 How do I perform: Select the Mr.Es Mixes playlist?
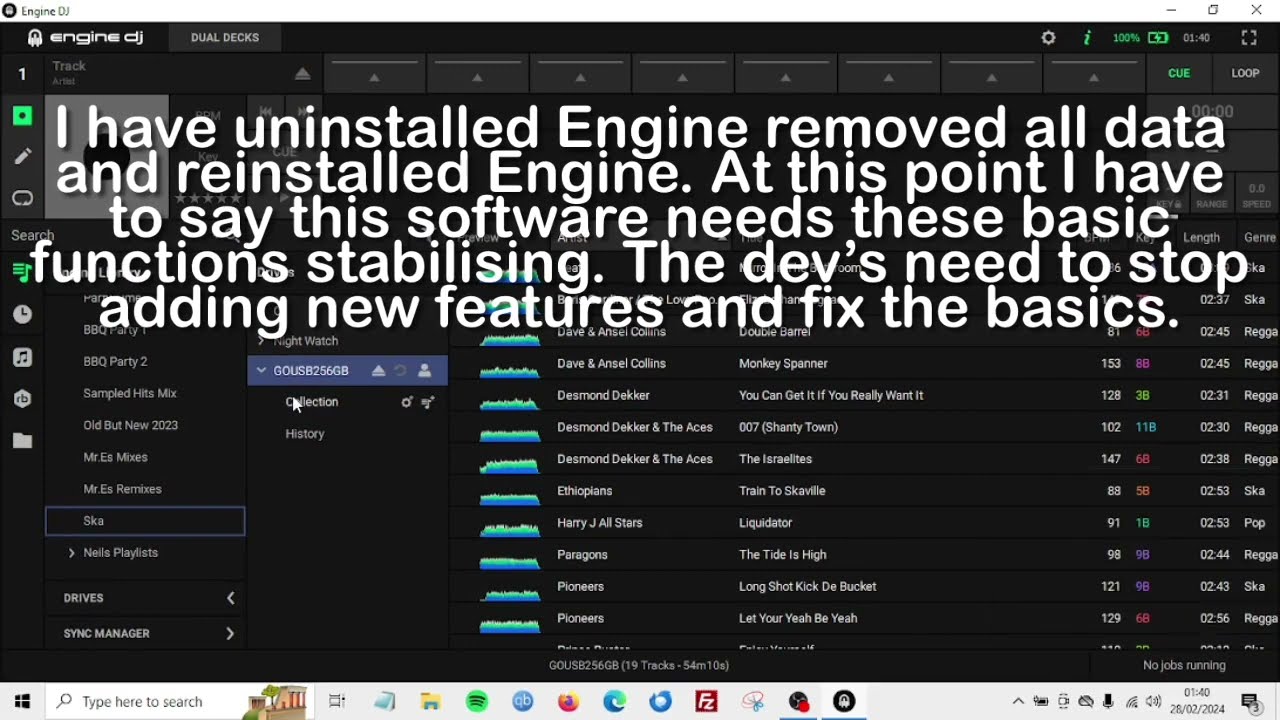click(116, 458)
